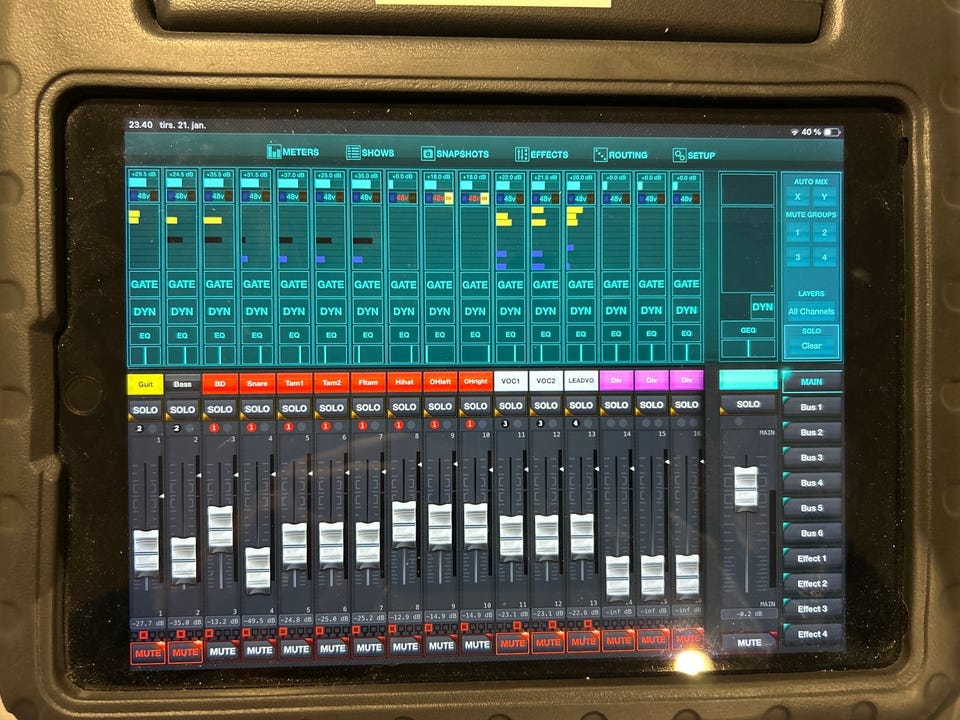Tap the -27.7 dB level on Guit

coord(146,623)
